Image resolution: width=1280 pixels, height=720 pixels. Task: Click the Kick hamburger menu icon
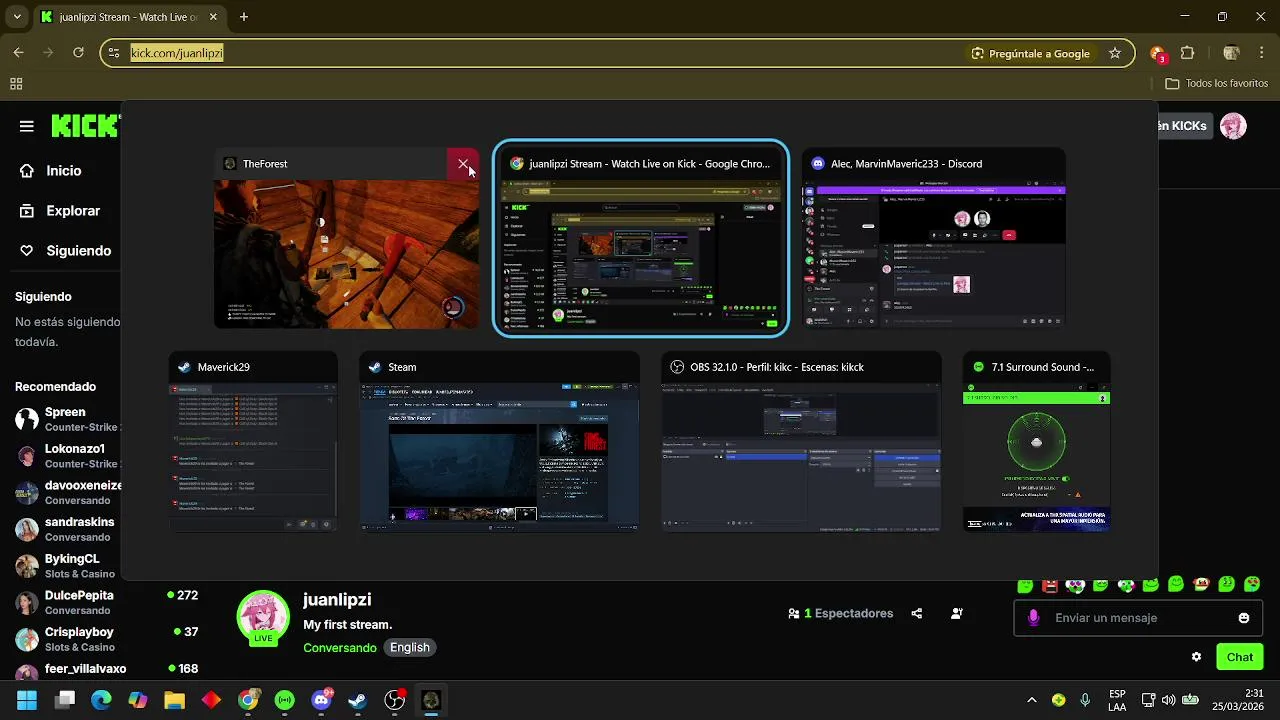(x=27, y=126)
